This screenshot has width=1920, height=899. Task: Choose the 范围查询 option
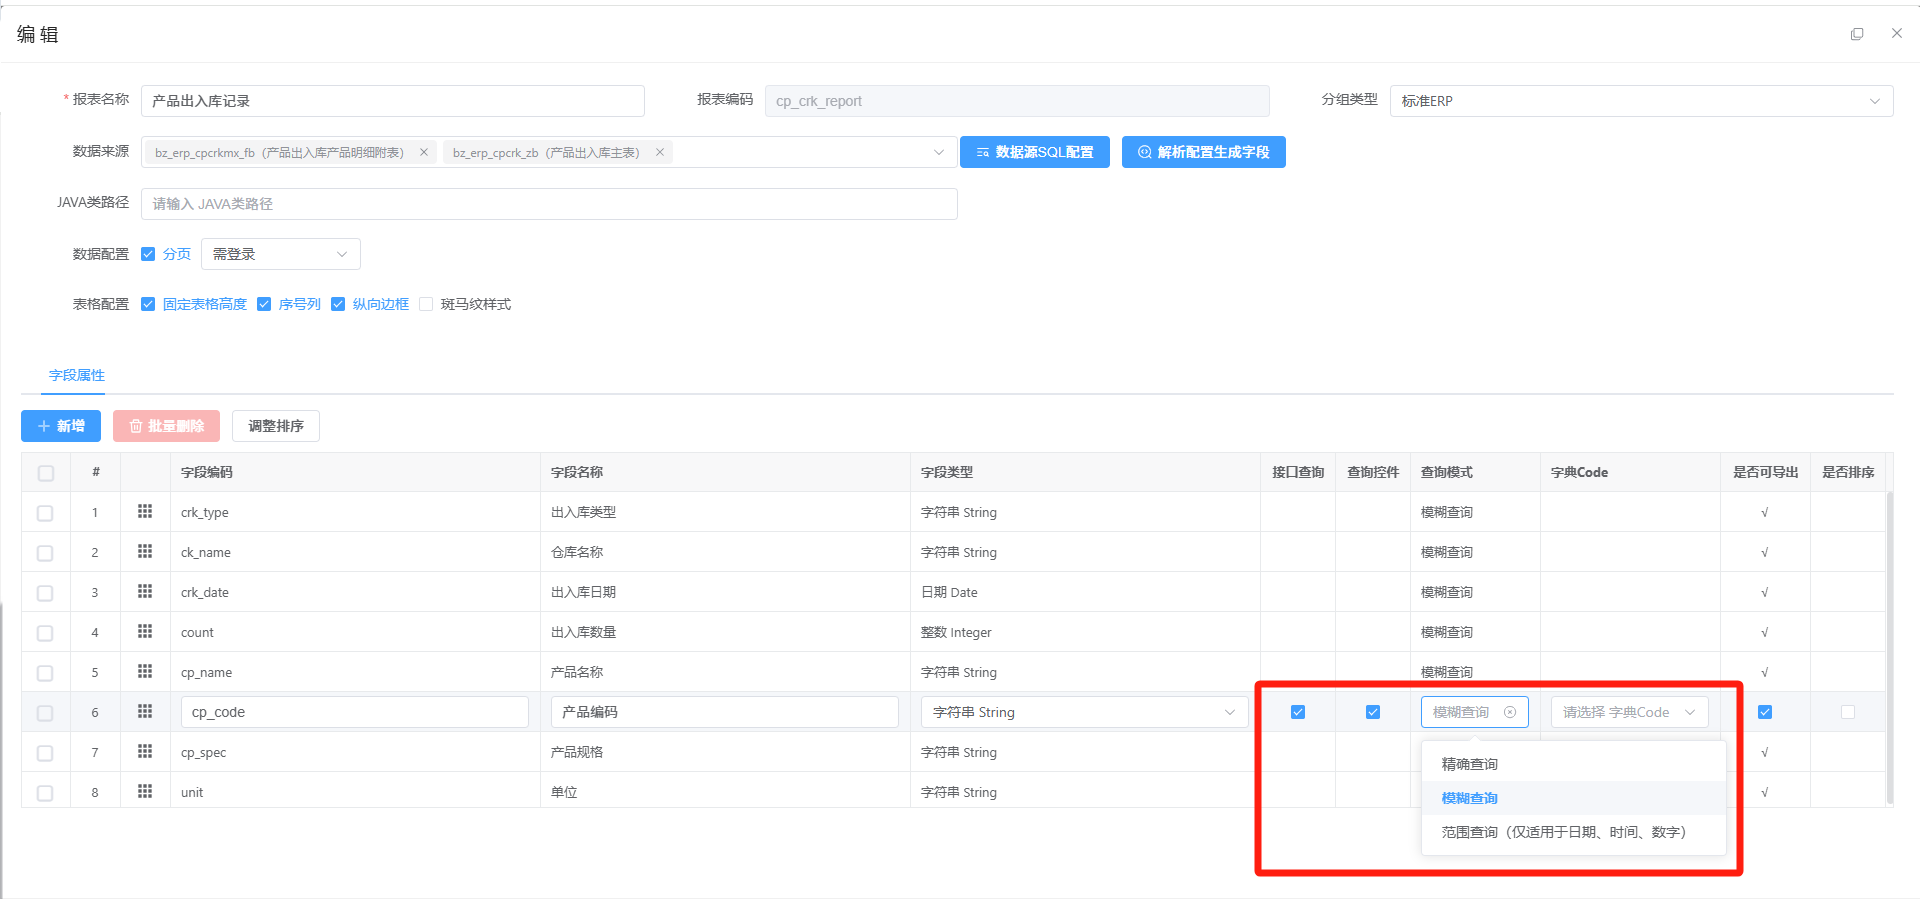point(1564,832)
